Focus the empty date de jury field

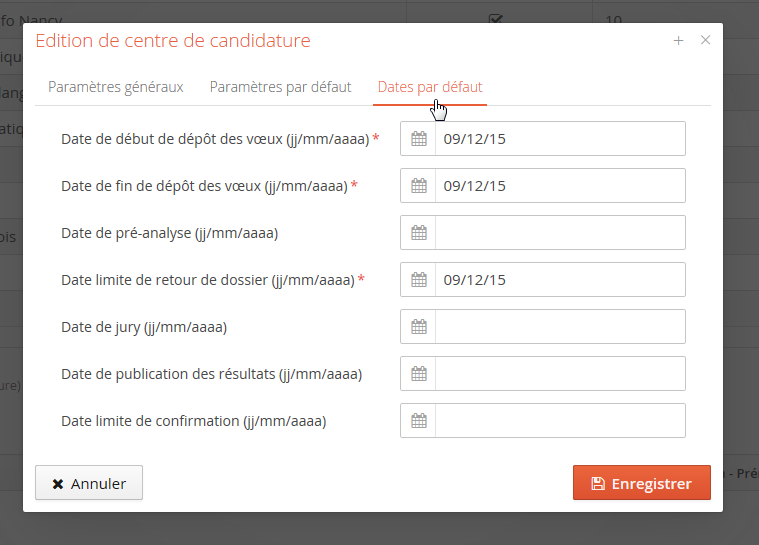(560, 327)
